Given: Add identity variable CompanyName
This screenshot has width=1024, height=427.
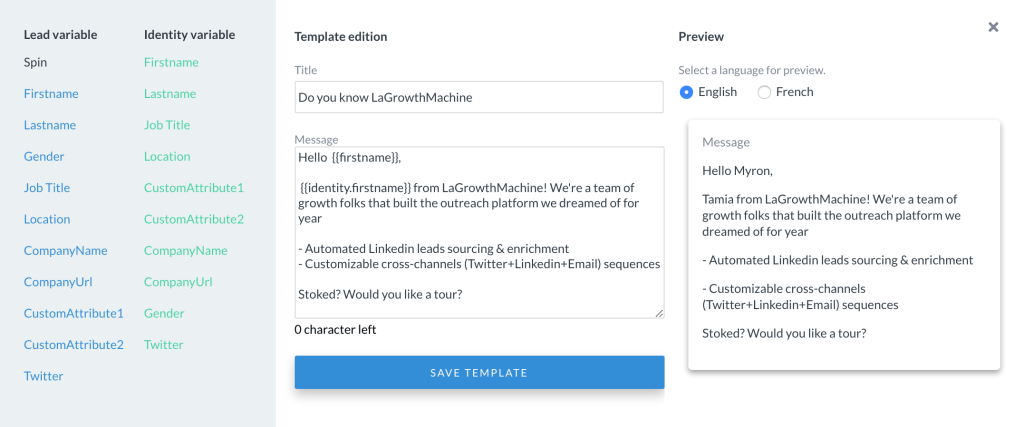Looking at the screenshot, I should [x=186, y=251].
